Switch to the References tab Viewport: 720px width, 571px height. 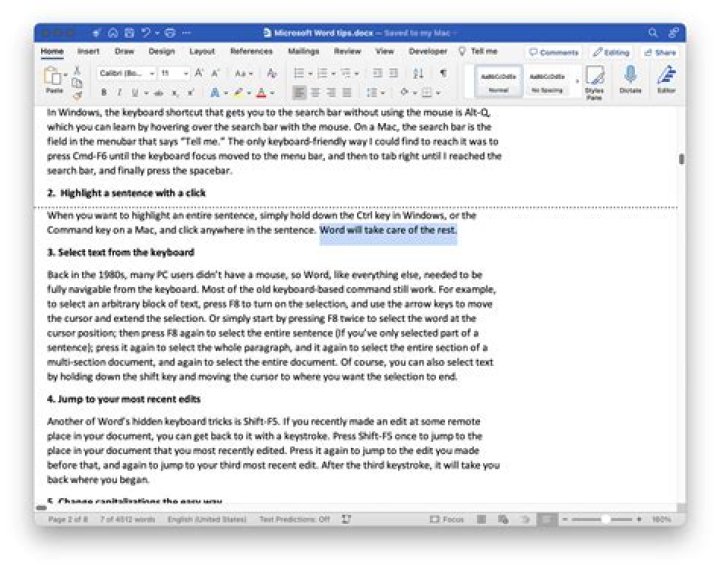[251, 51]
